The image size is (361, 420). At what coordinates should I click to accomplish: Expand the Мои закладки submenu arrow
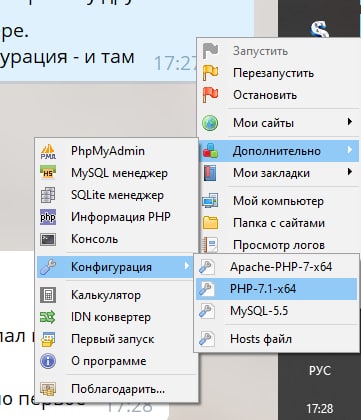coord(350,172)
